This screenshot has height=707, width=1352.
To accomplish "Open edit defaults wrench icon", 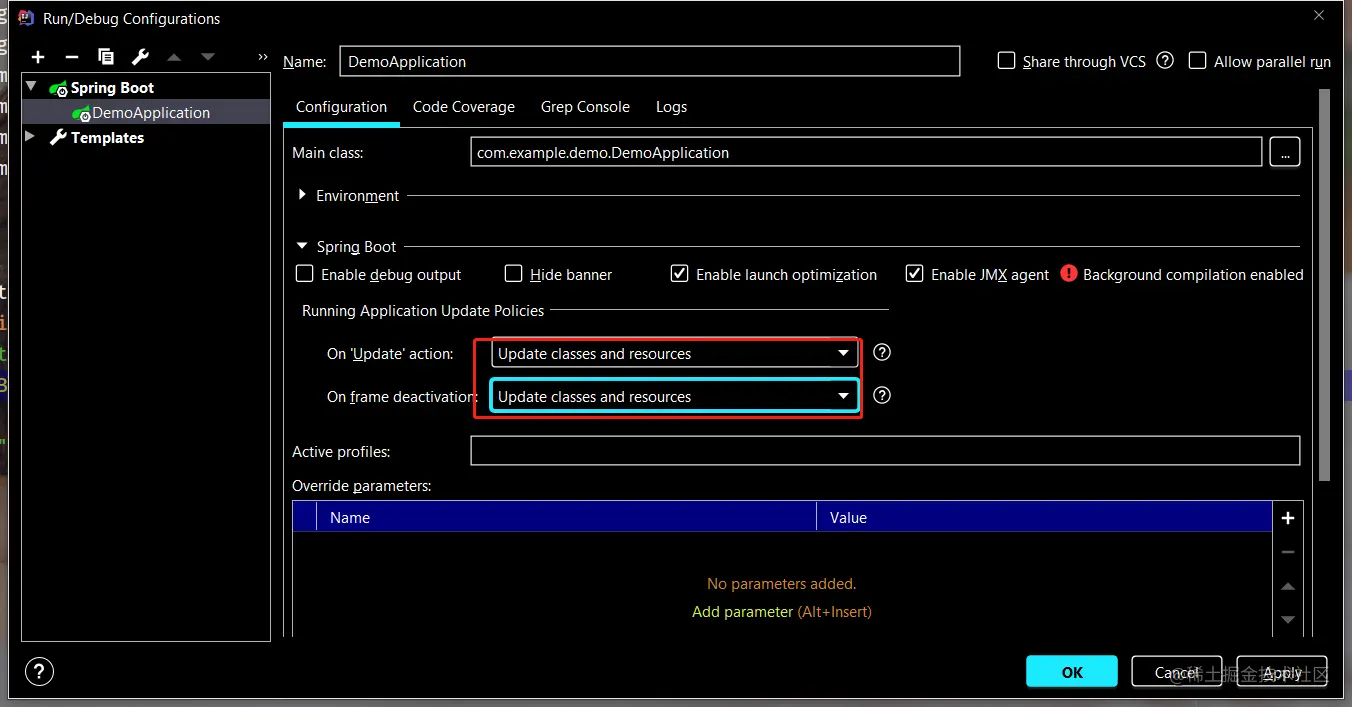I will point(140,57).
